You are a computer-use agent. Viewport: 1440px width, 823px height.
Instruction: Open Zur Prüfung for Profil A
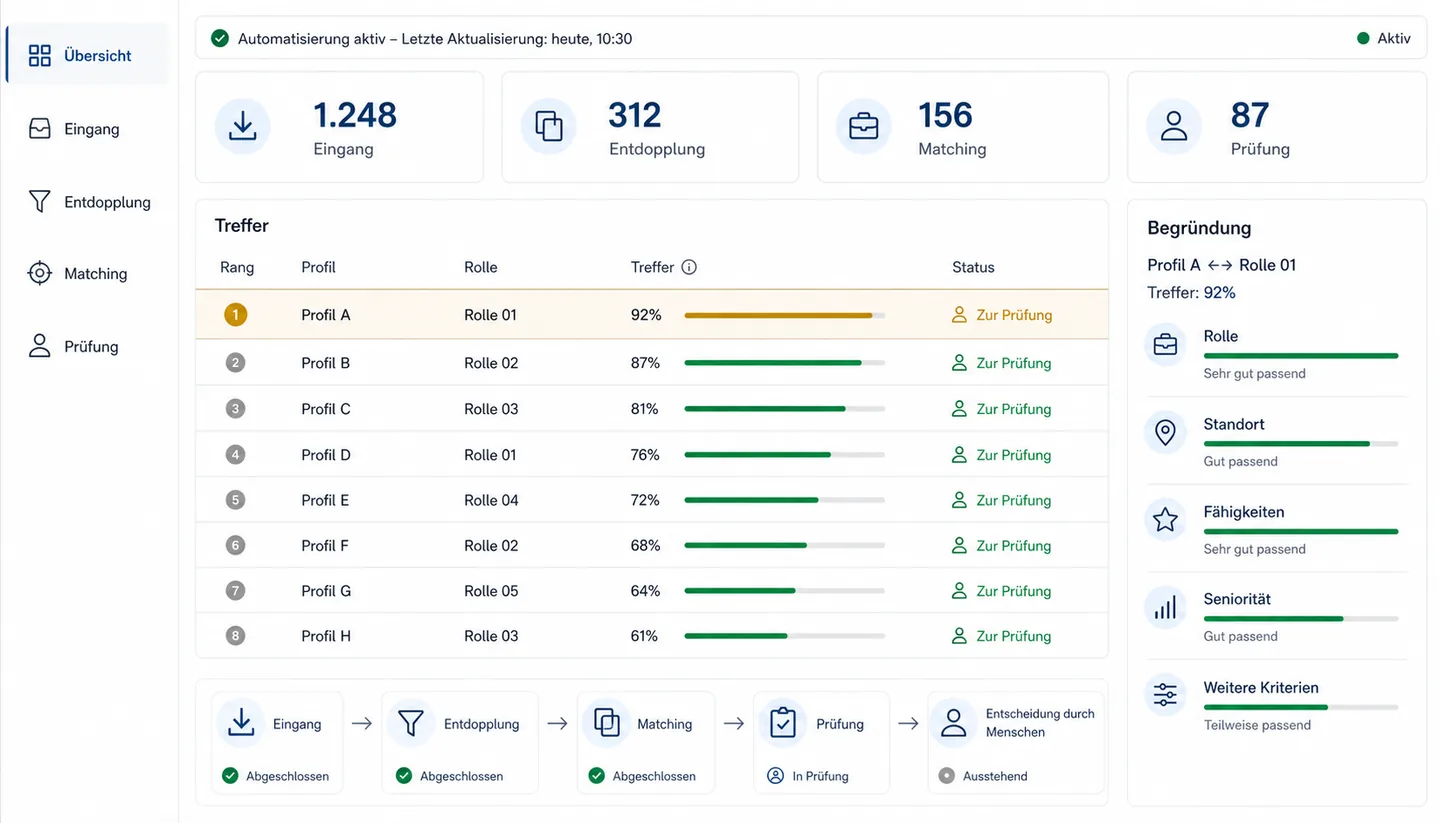click(x=1002, y=315)
